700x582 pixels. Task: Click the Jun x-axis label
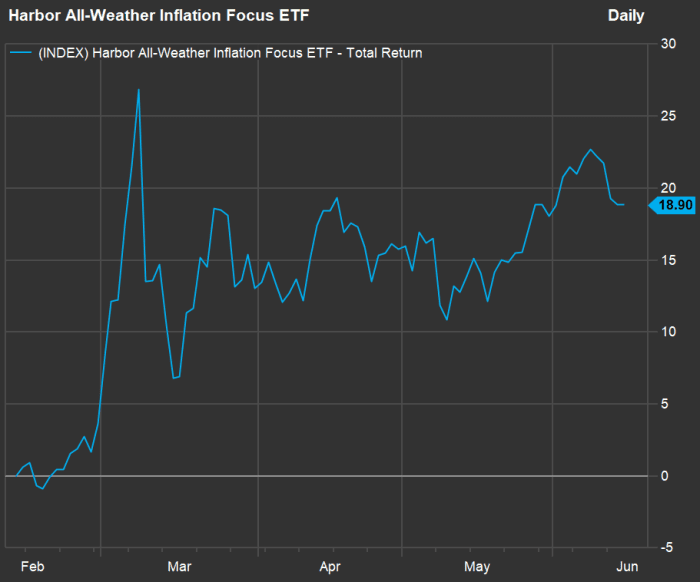(627, 567)
